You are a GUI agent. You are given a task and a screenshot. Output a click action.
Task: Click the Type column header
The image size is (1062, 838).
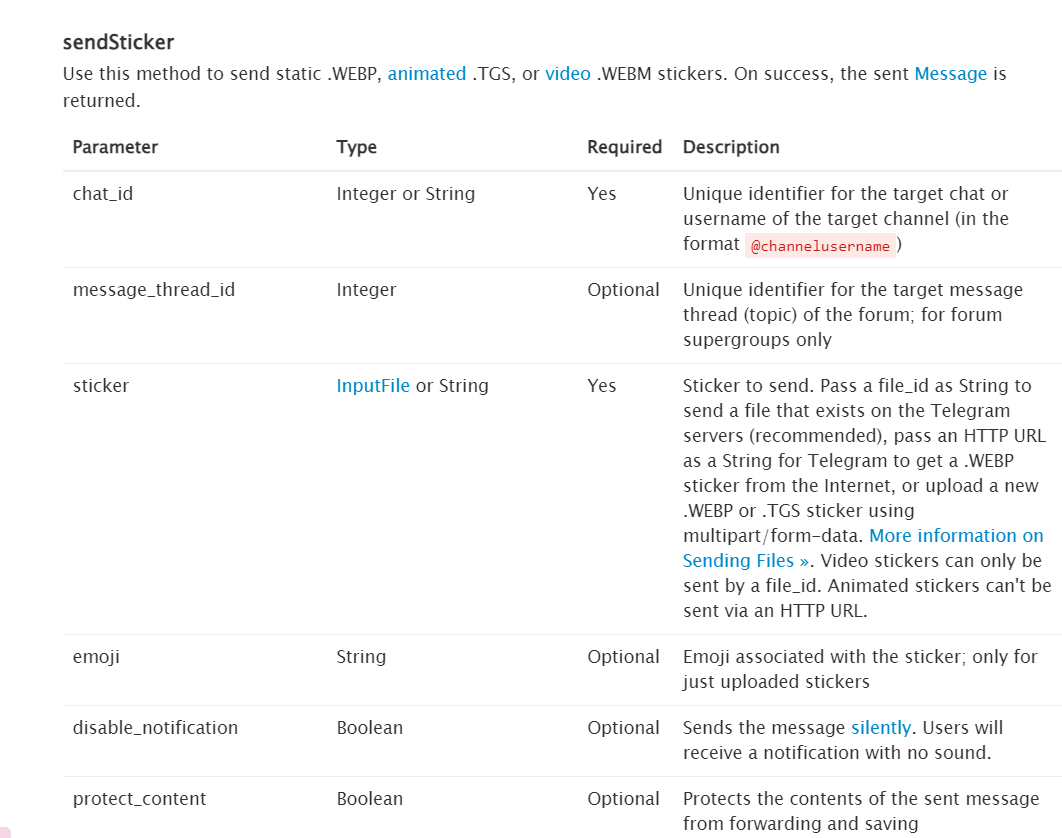click(356, 147)
